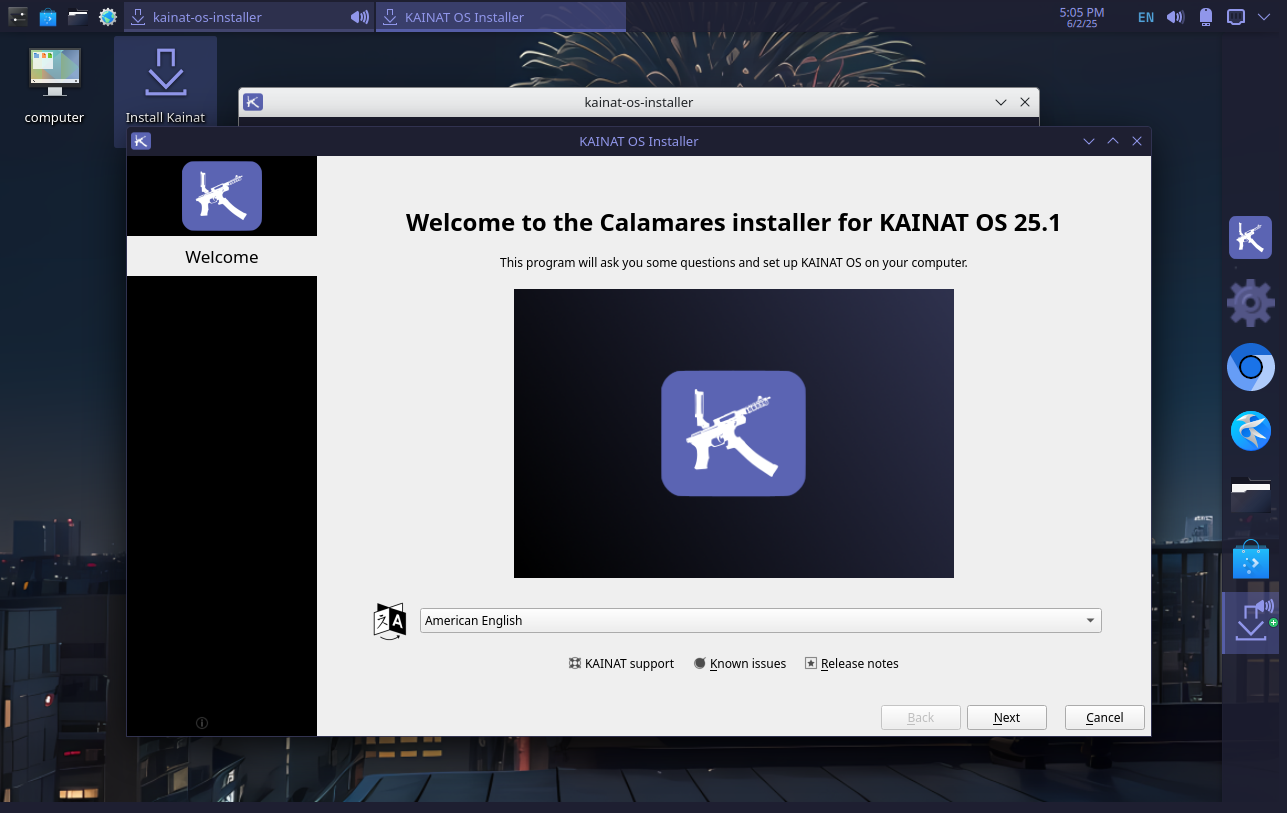The width and height of the screenshot is (1287, 813).
Task: Open System Settings gear in the dock
Action: (1250, 303)
